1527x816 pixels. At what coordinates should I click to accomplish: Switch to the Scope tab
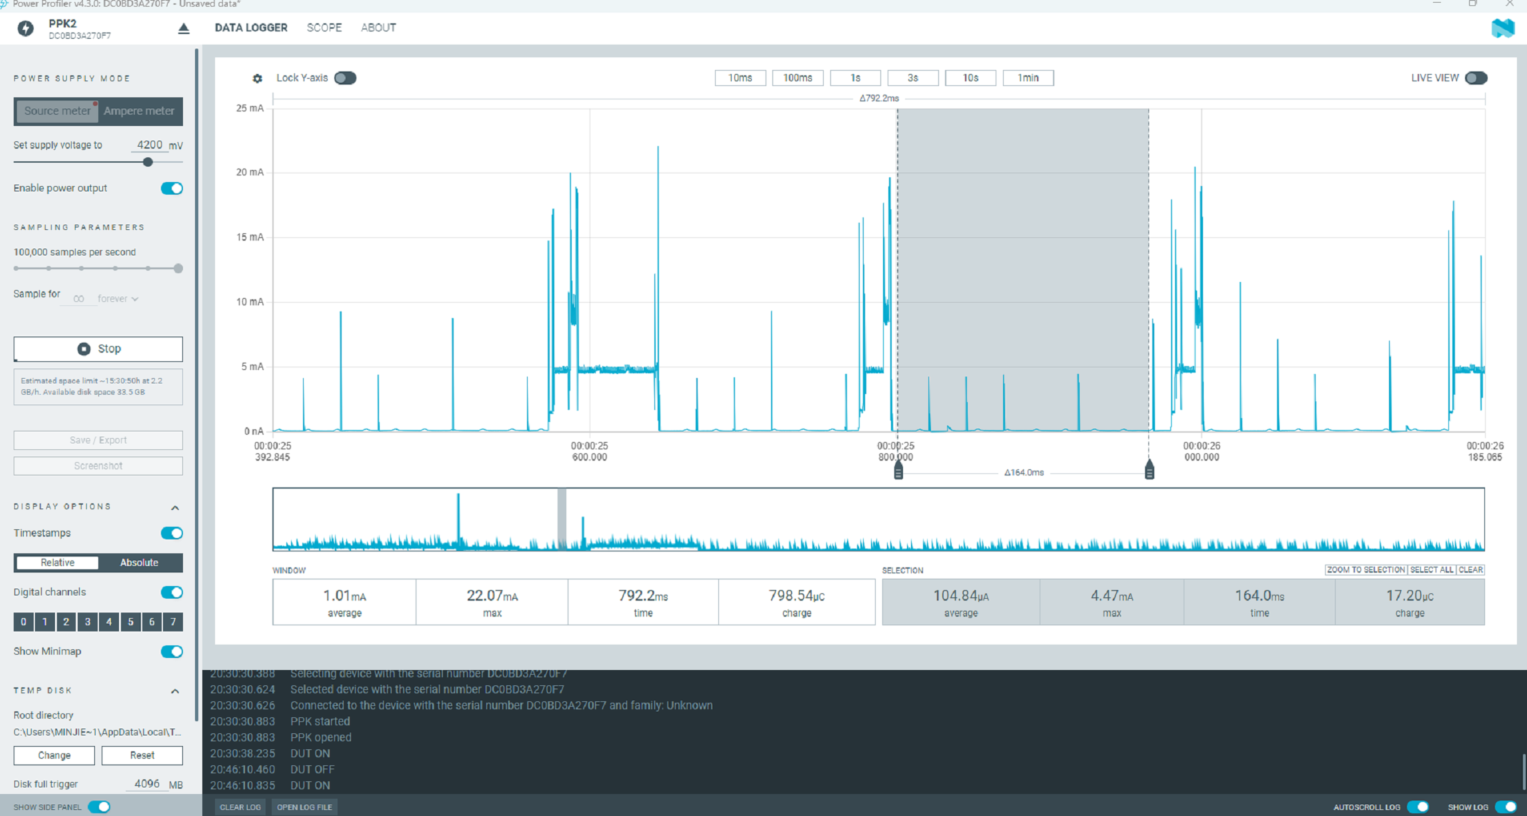point(324,28)
